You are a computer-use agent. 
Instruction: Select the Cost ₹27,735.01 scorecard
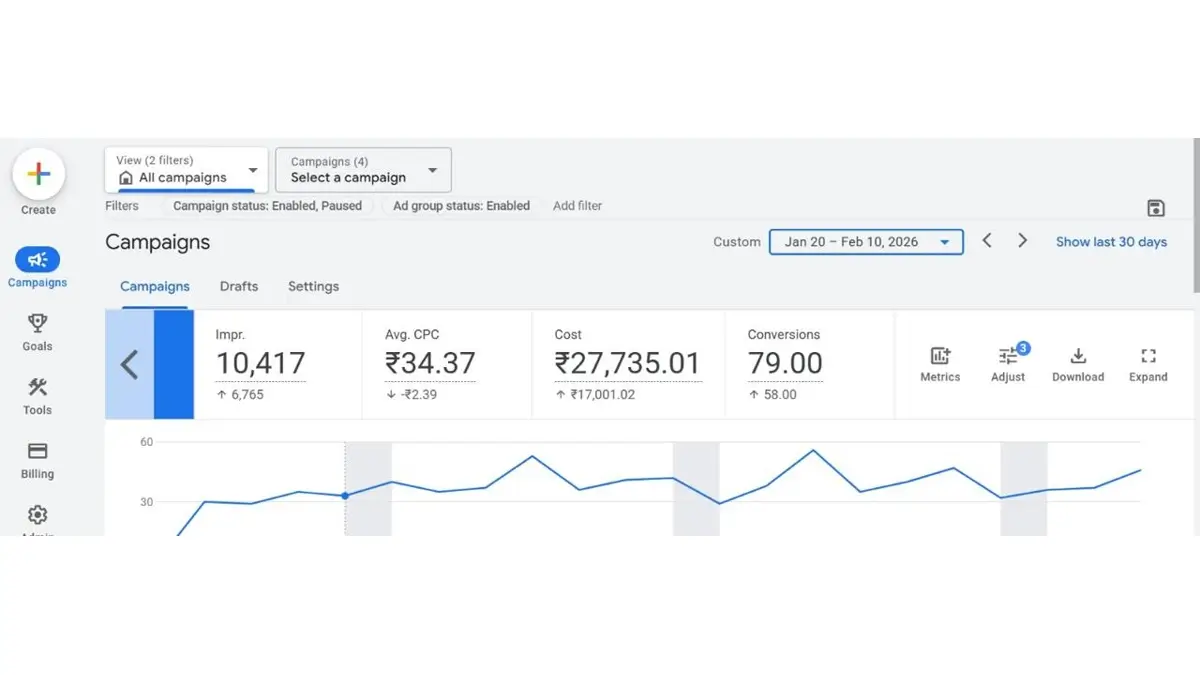click(x=628, y=364)
